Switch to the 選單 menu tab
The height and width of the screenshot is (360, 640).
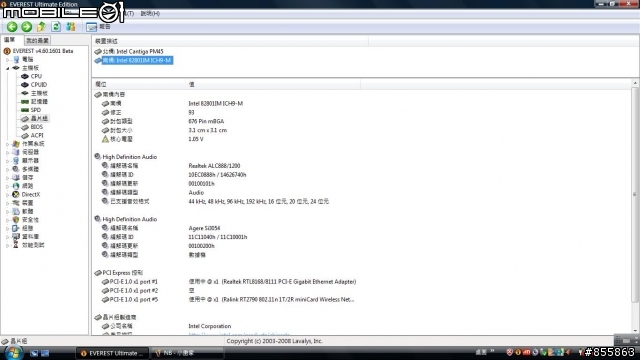tap(9, 40)
